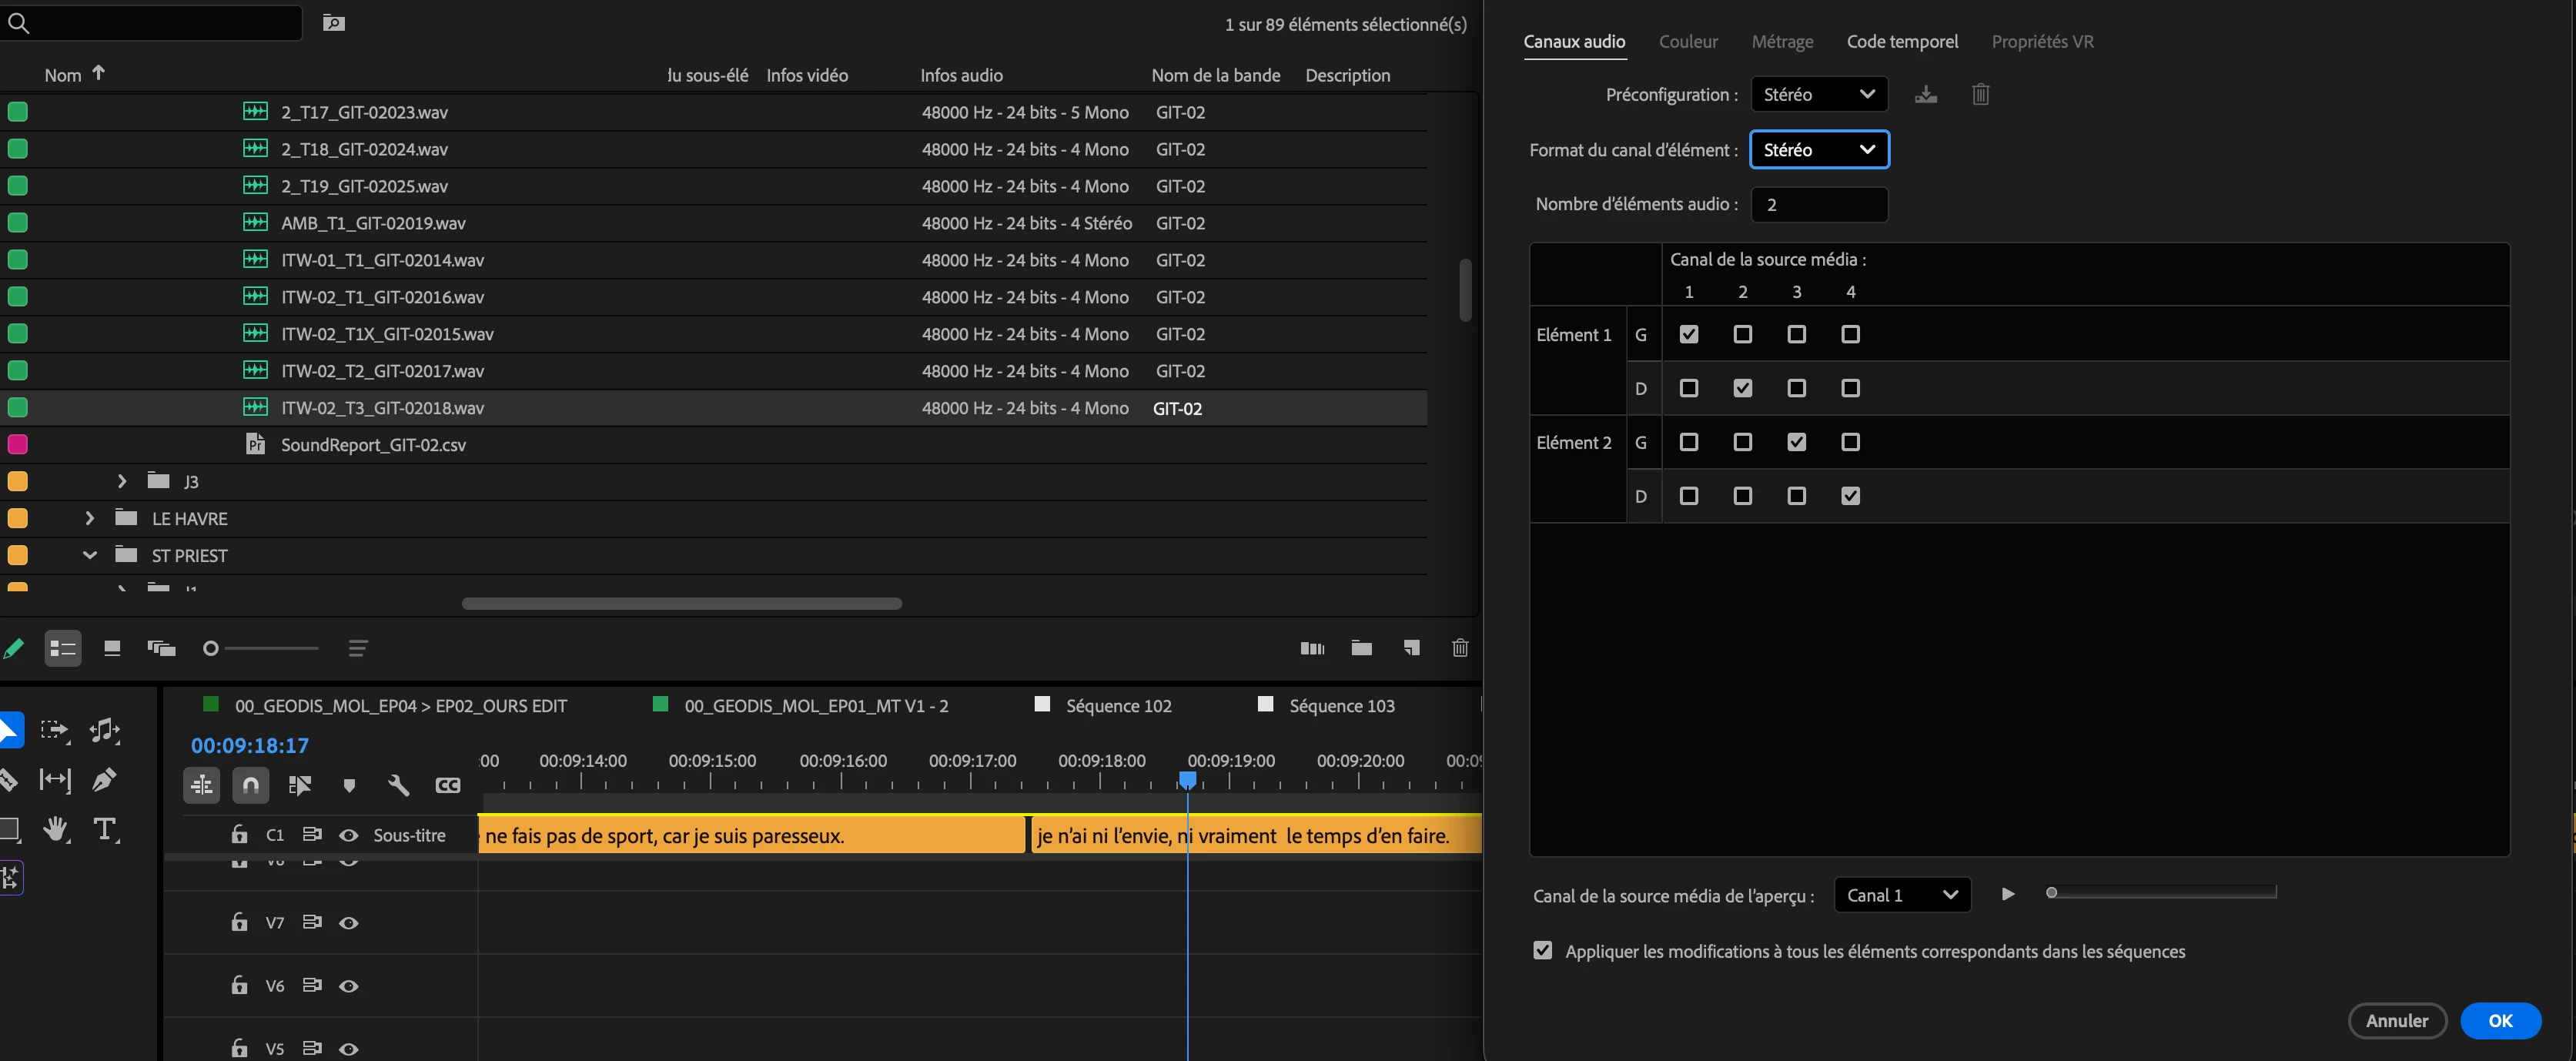2576x1061 pixels.
Task: Open the Préconfiguration dropdown
Action: pyautogui.click(x=1818, y=94)
